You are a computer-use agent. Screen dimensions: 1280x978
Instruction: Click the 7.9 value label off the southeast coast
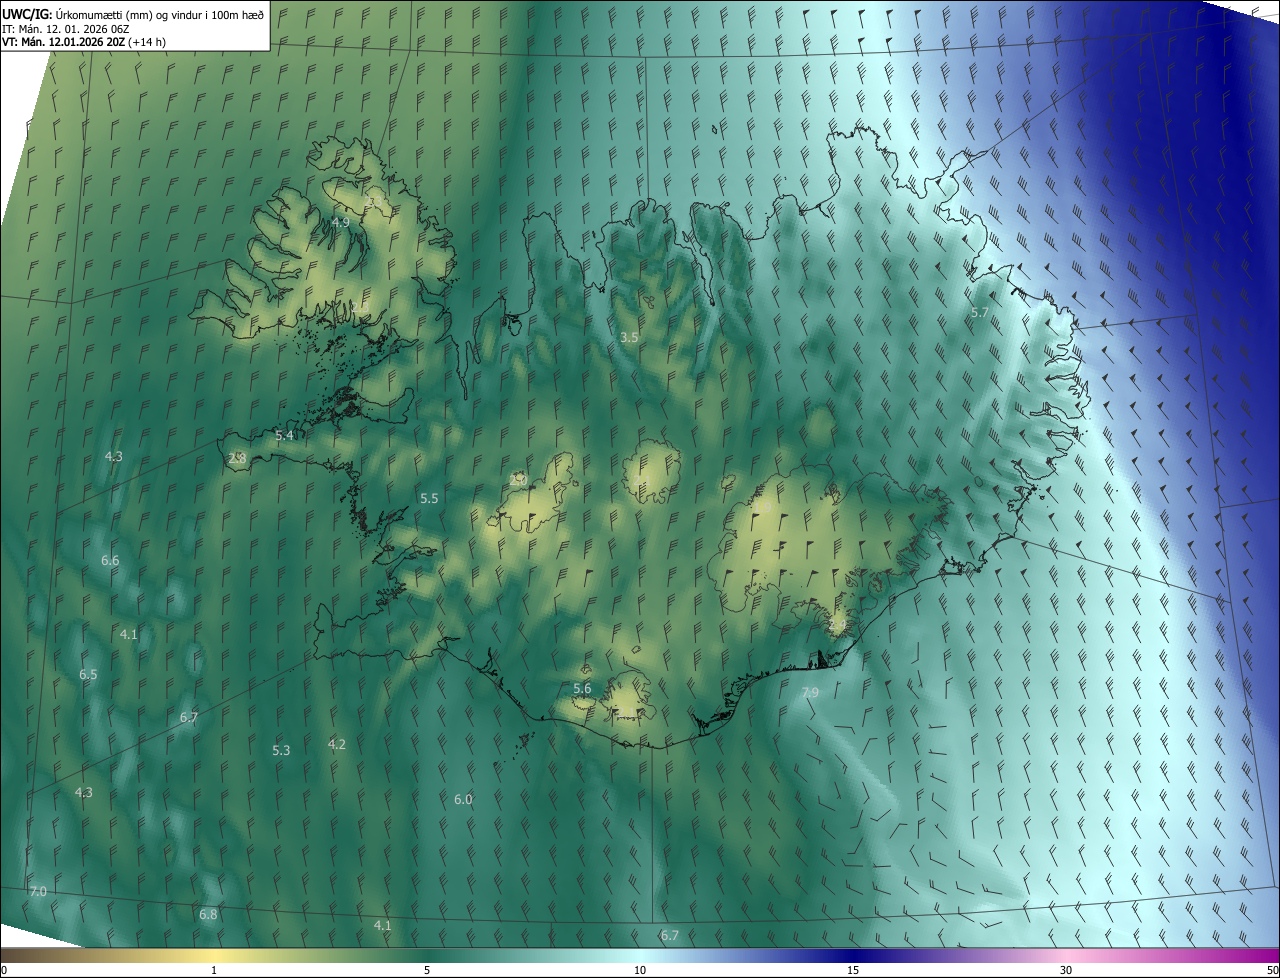click(x=810, y=693)
